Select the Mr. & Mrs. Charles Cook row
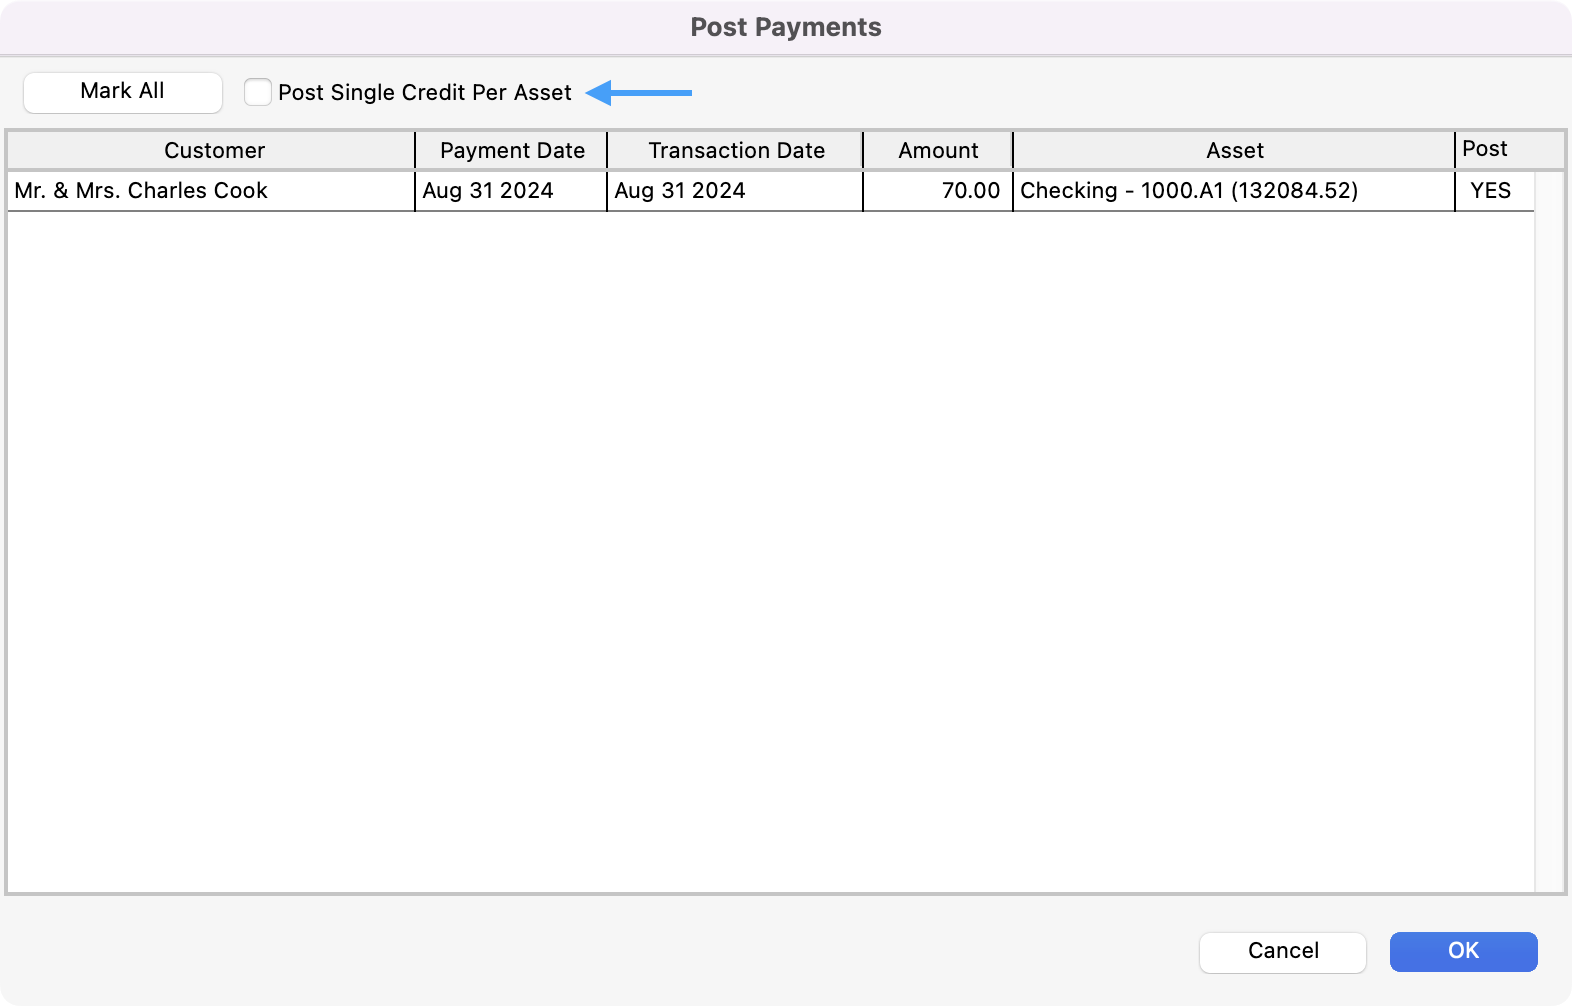The width and height of the screenshot is (1572, 1006). tap(141, 191)
